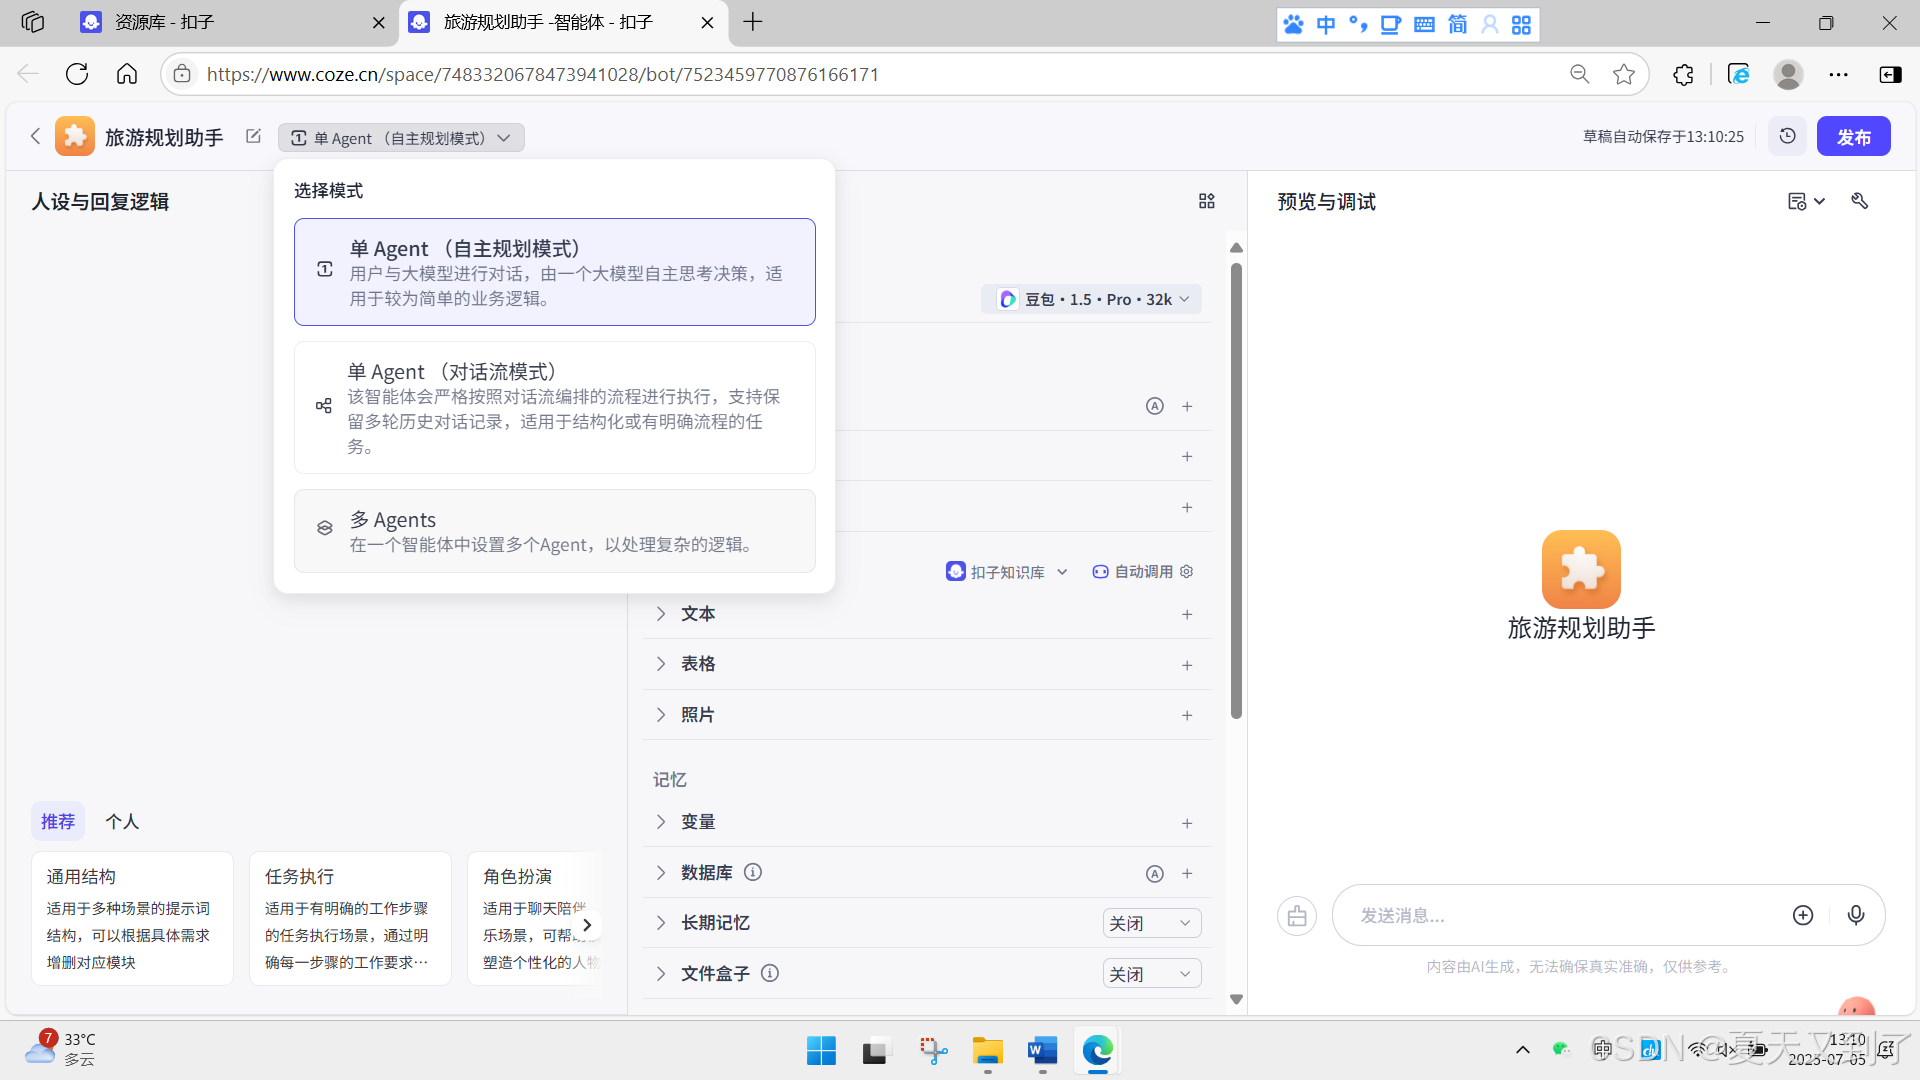This screenshot has height=1080, width=1920.
Task: Select the multi Agents mode option
Action: coord(554,531)
